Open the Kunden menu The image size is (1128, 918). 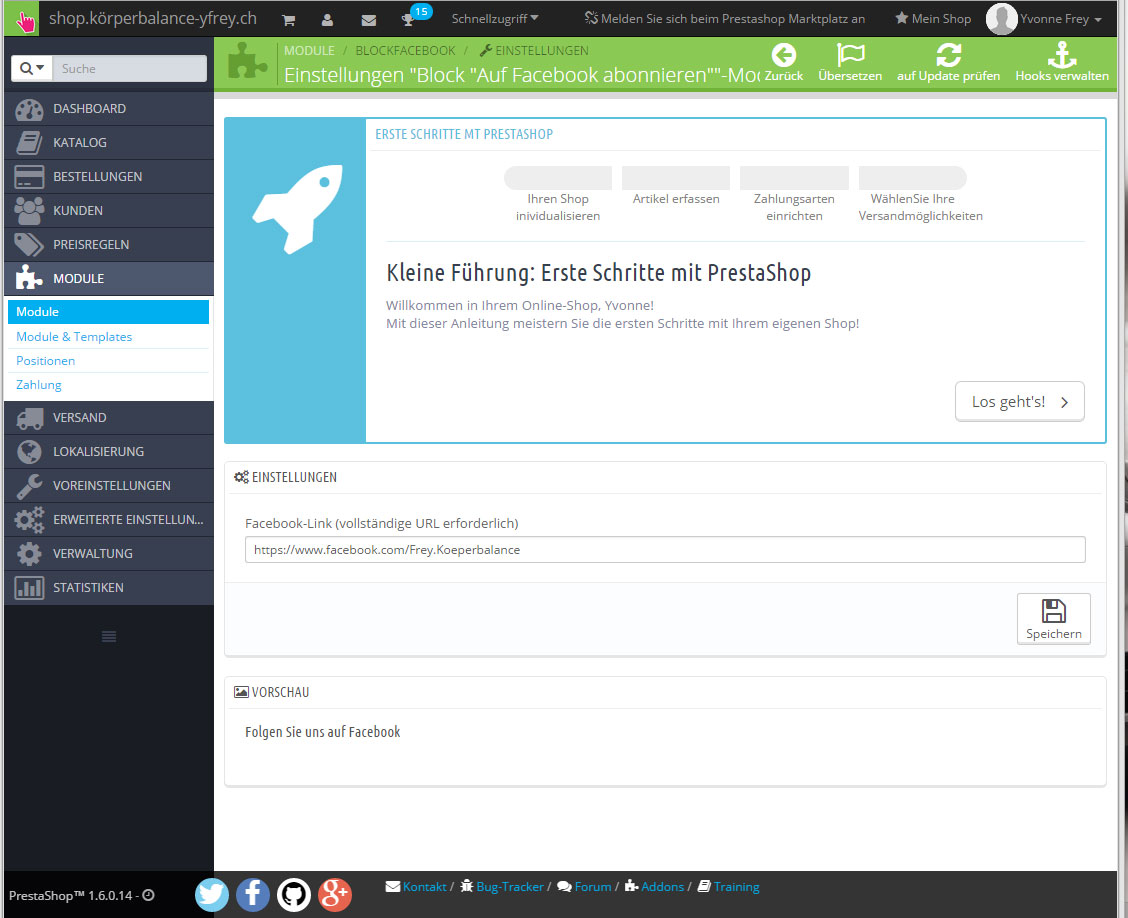click(109, 210)
